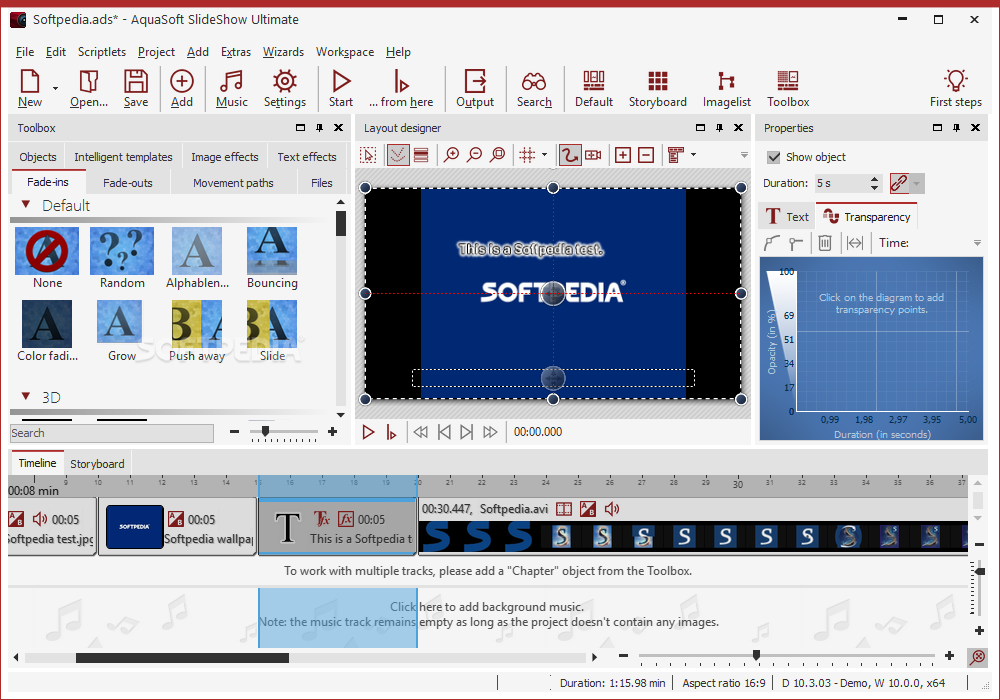Open the Layout designer toolbar overflow arrow
This screenshot has height=700, width=1000.
coord(744,155)
